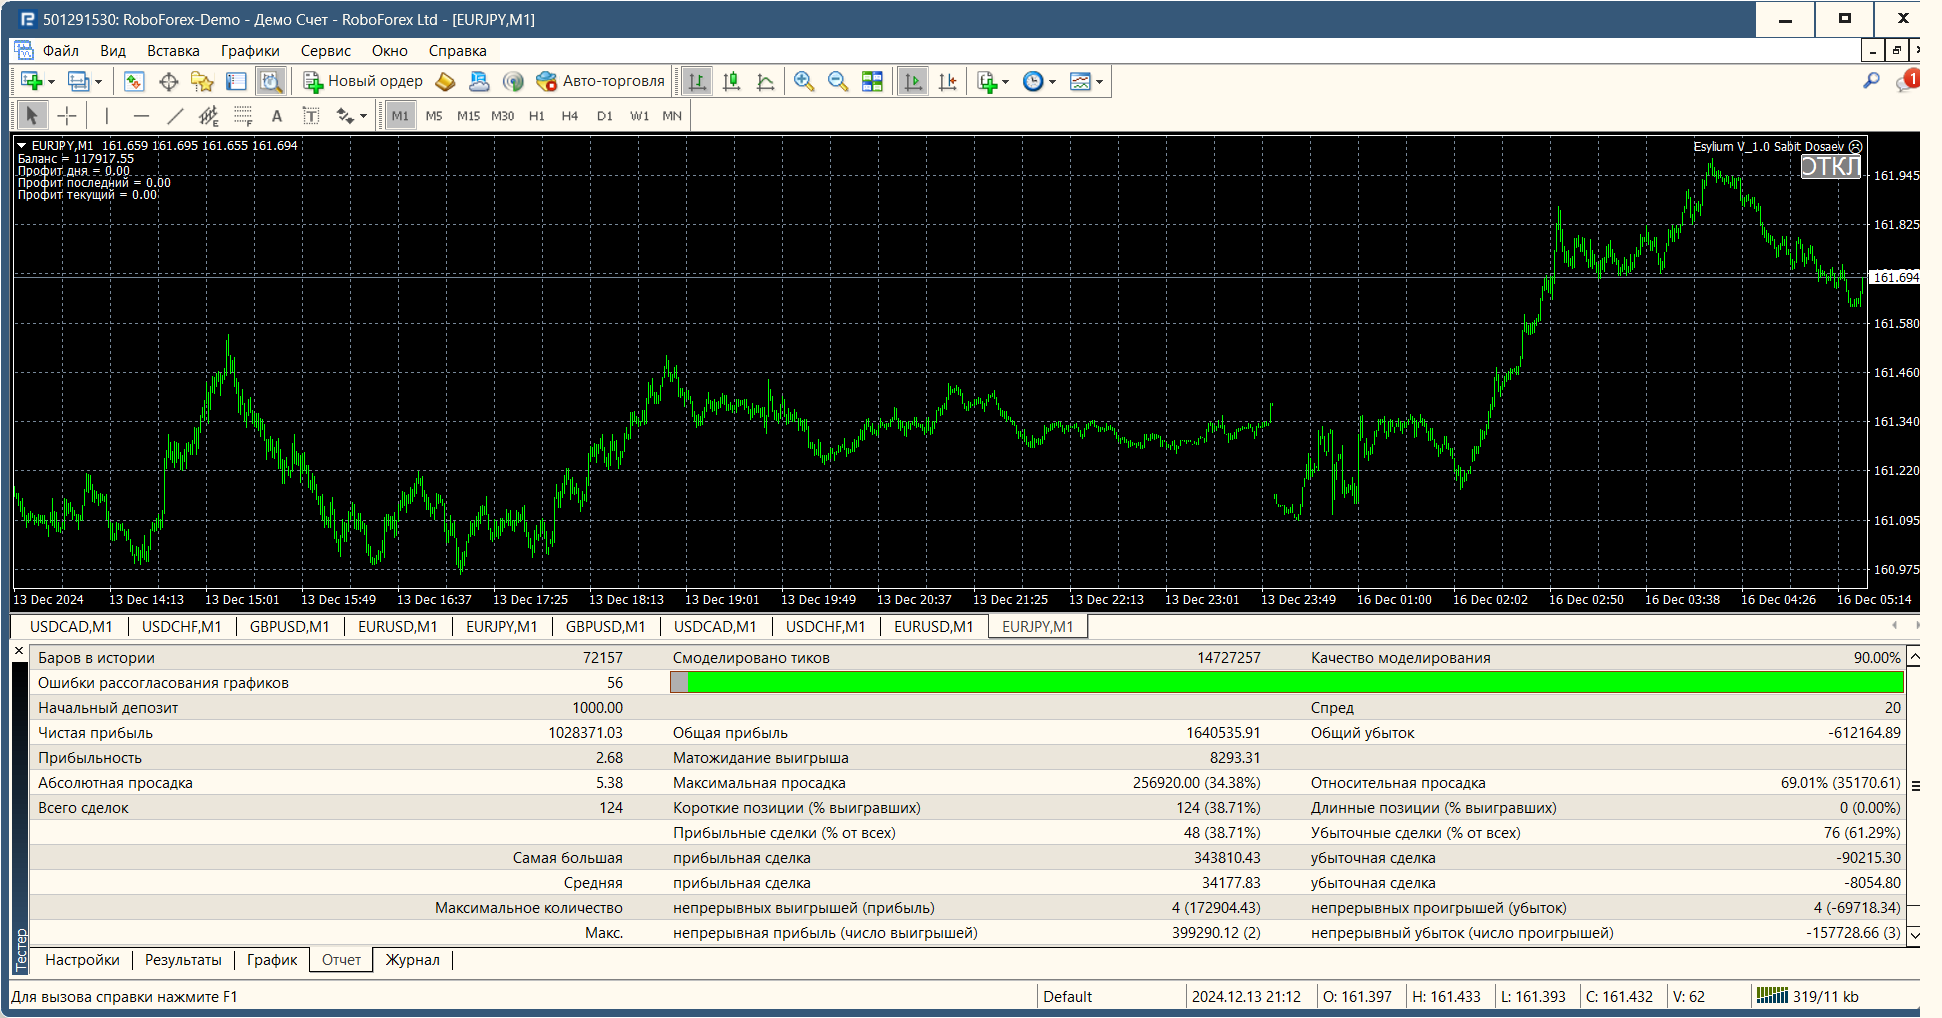Select the equidistant channel tool

(209, 116)
